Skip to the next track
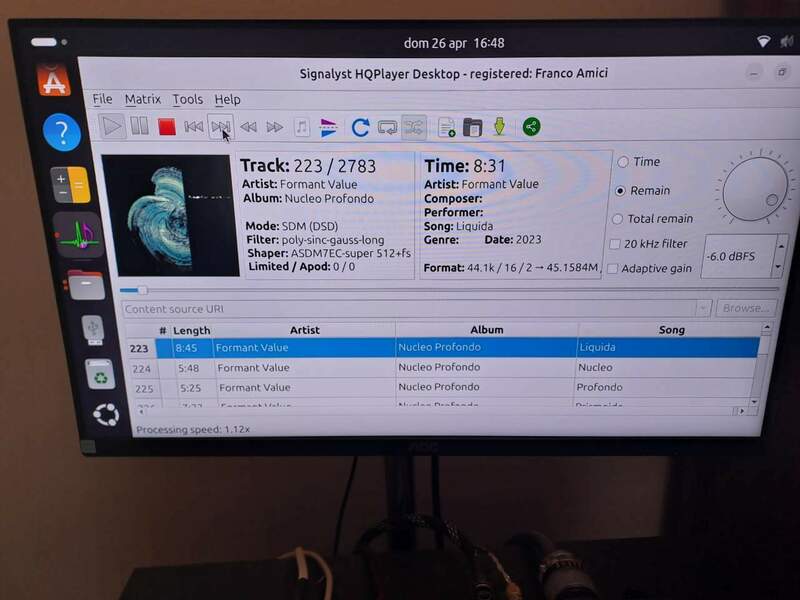 220,126
